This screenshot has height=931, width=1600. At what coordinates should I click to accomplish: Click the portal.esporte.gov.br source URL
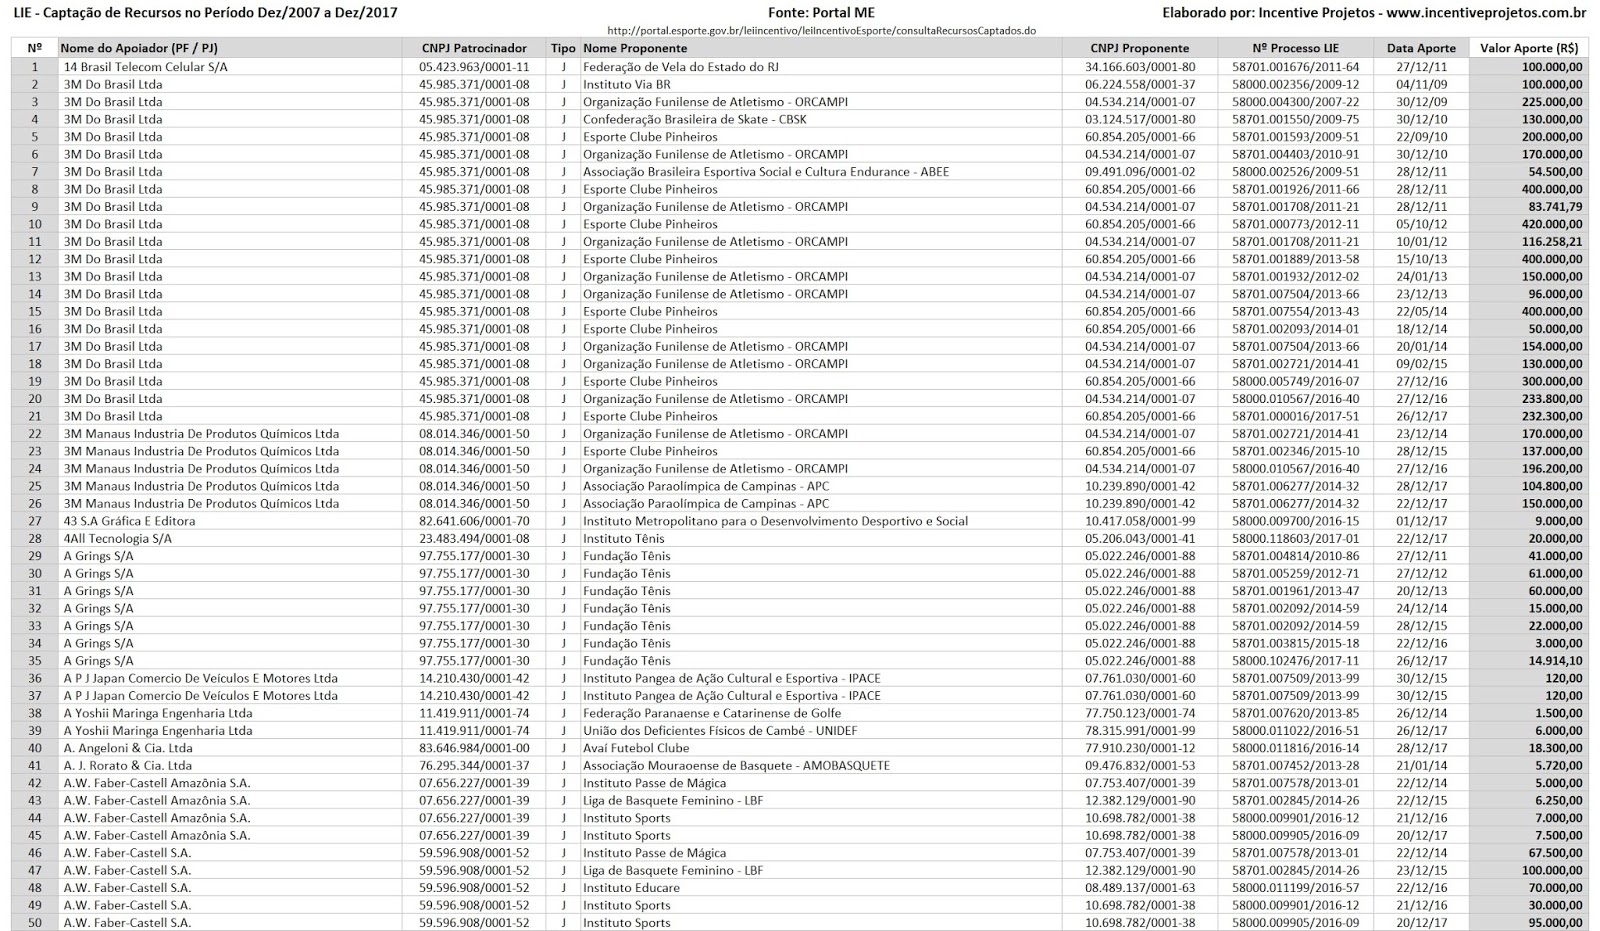[821, 30]
